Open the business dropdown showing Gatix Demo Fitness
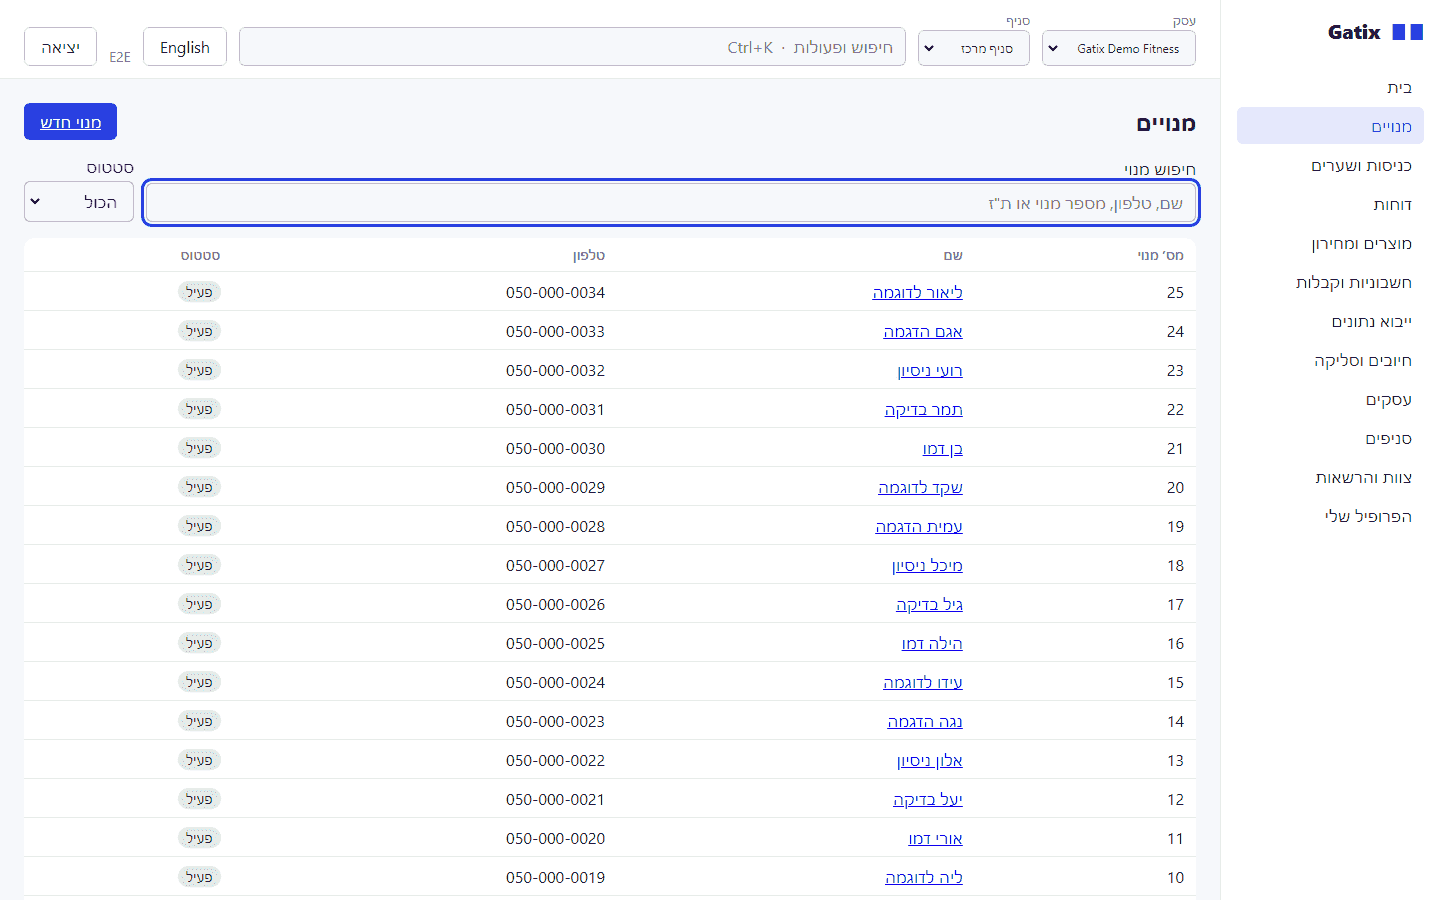The image size is (1440, 900). pos(1118,48)
